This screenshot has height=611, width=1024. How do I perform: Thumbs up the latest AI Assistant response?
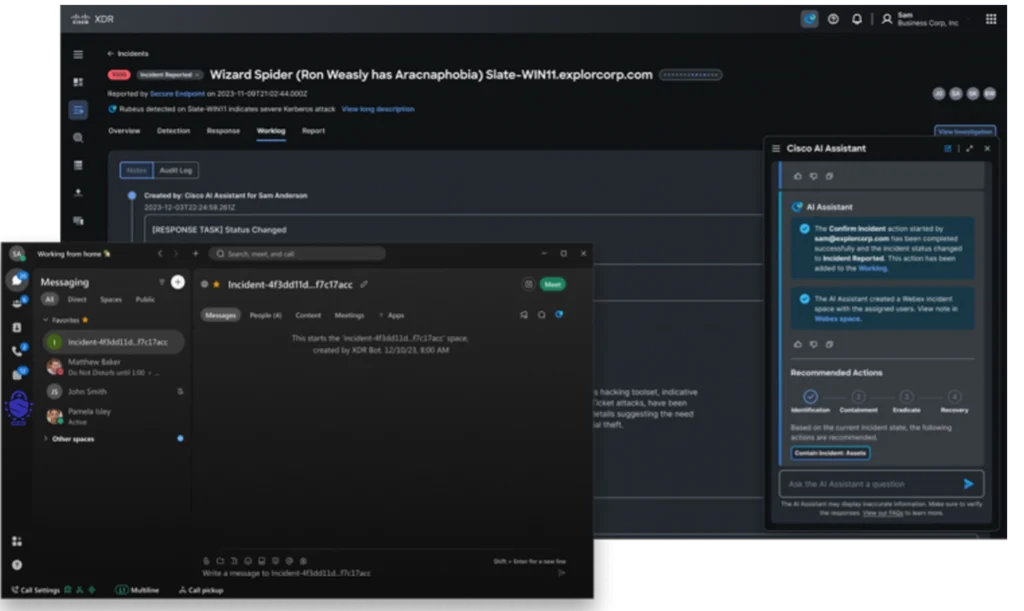click(x=797, y=344)
